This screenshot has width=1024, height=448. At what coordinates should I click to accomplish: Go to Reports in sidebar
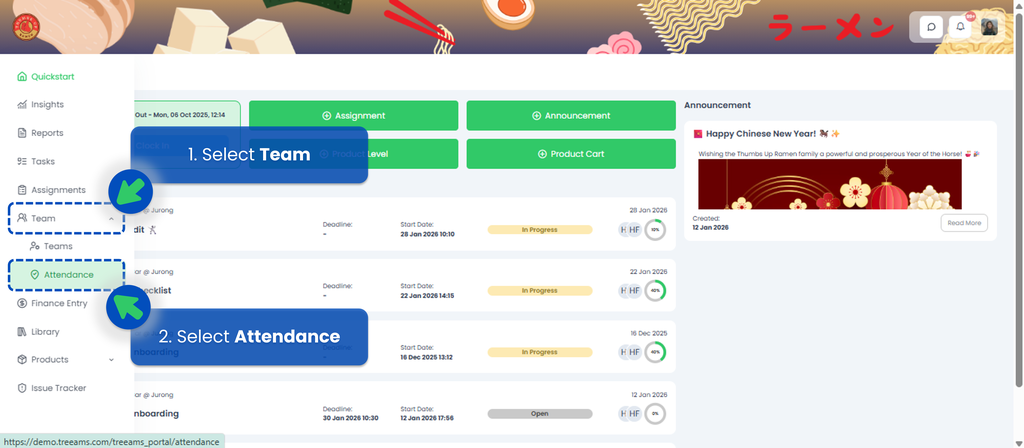point(46,133)
